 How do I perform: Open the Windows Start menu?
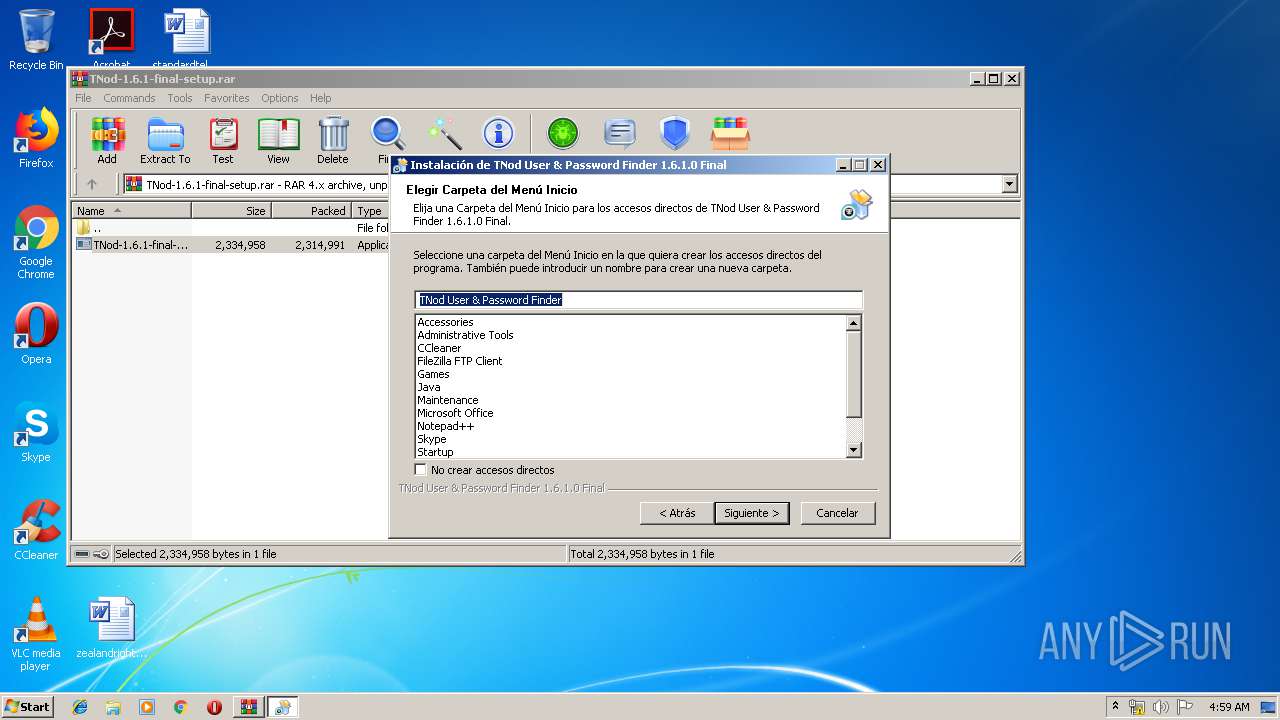pyautogui.click(x=27, y=707)
